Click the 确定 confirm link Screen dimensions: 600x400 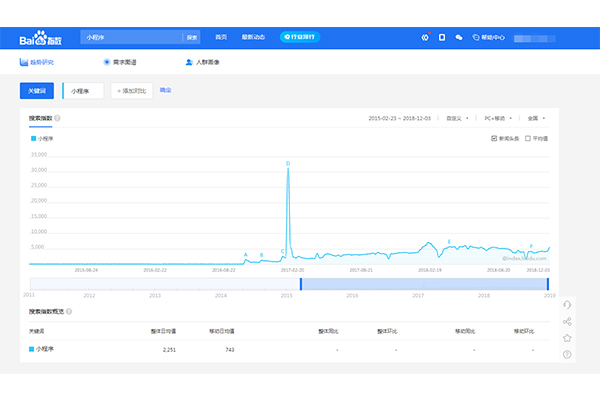[x=165, y=90]
